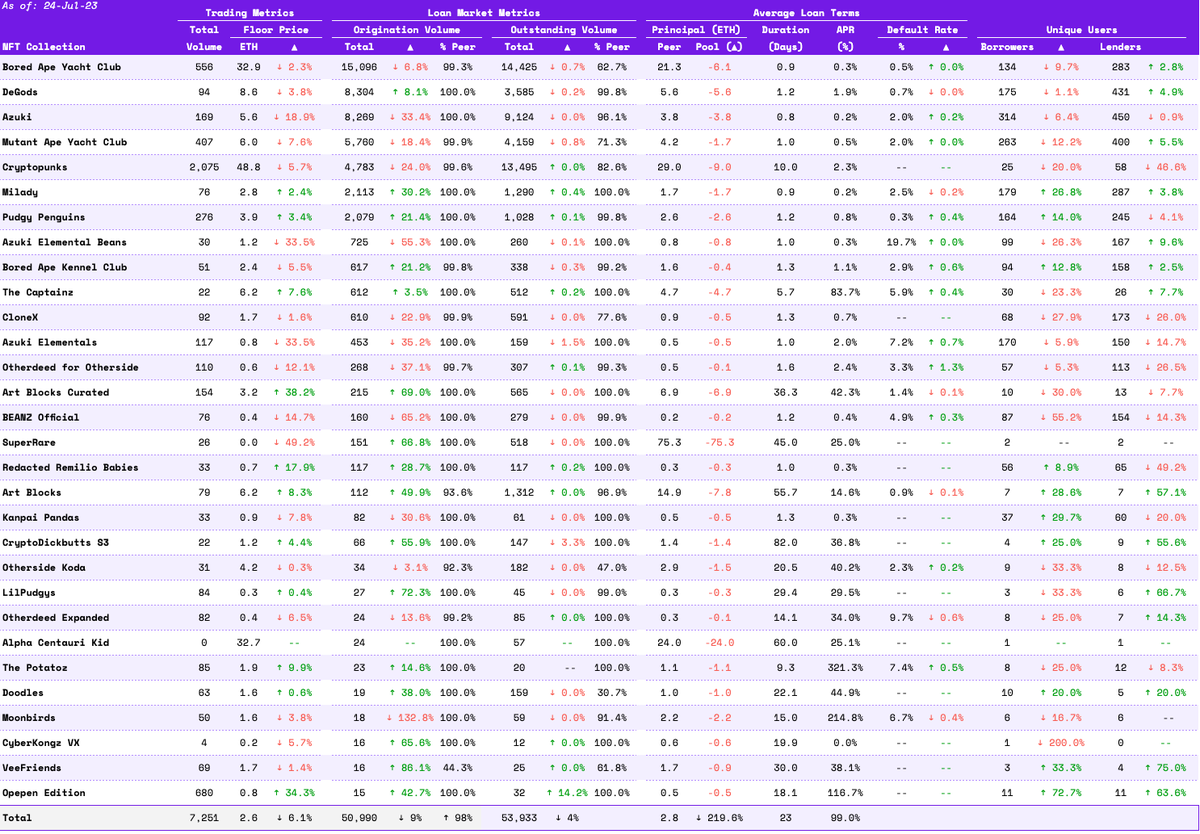The image size is (1200, 834).
Task: Click Total row outstanding '53,933'
Action: [x=517, y=817]
